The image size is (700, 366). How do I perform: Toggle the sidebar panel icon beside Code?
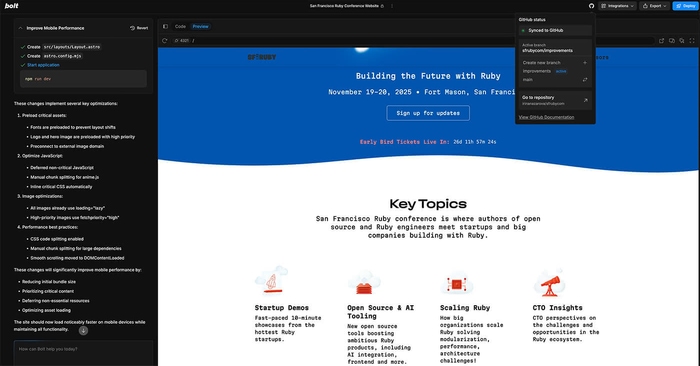(165, 26)
